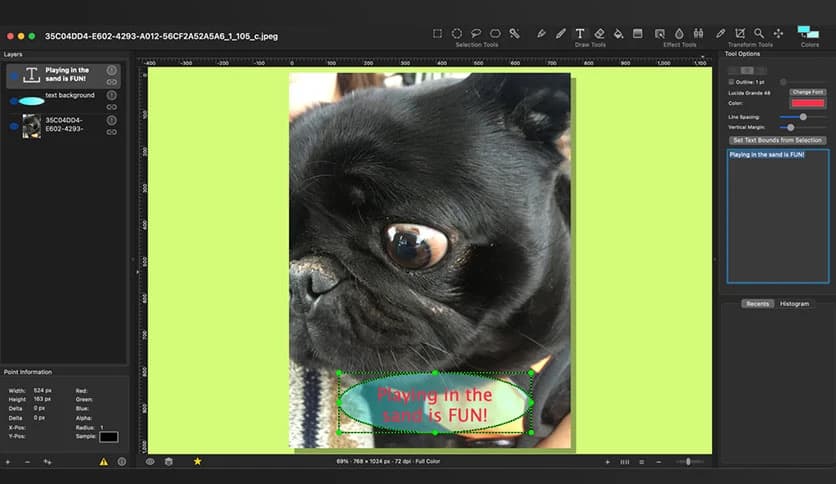Open layer options for the photo layer
Screen dimensions: 836x484
(112, 119)
